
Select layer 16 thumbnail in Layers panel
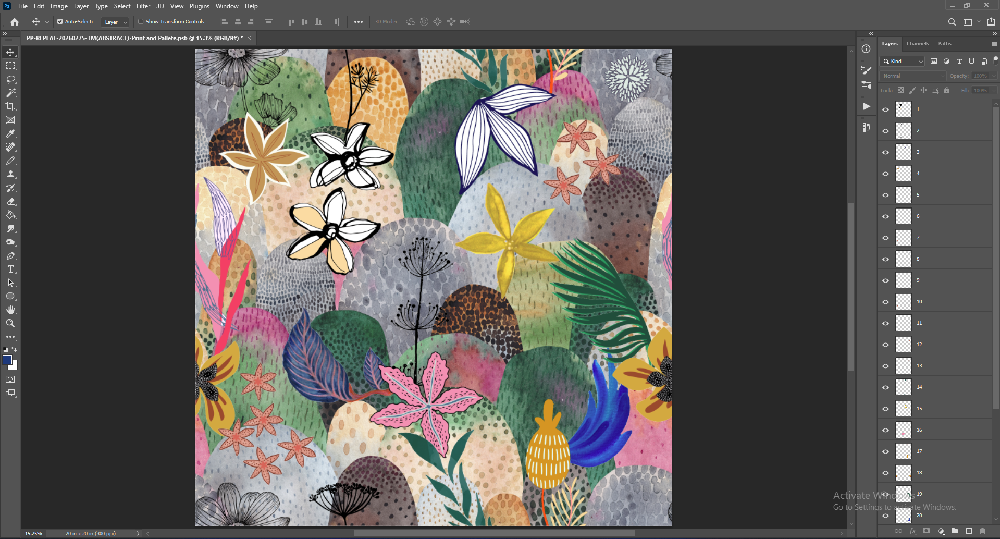903,430
